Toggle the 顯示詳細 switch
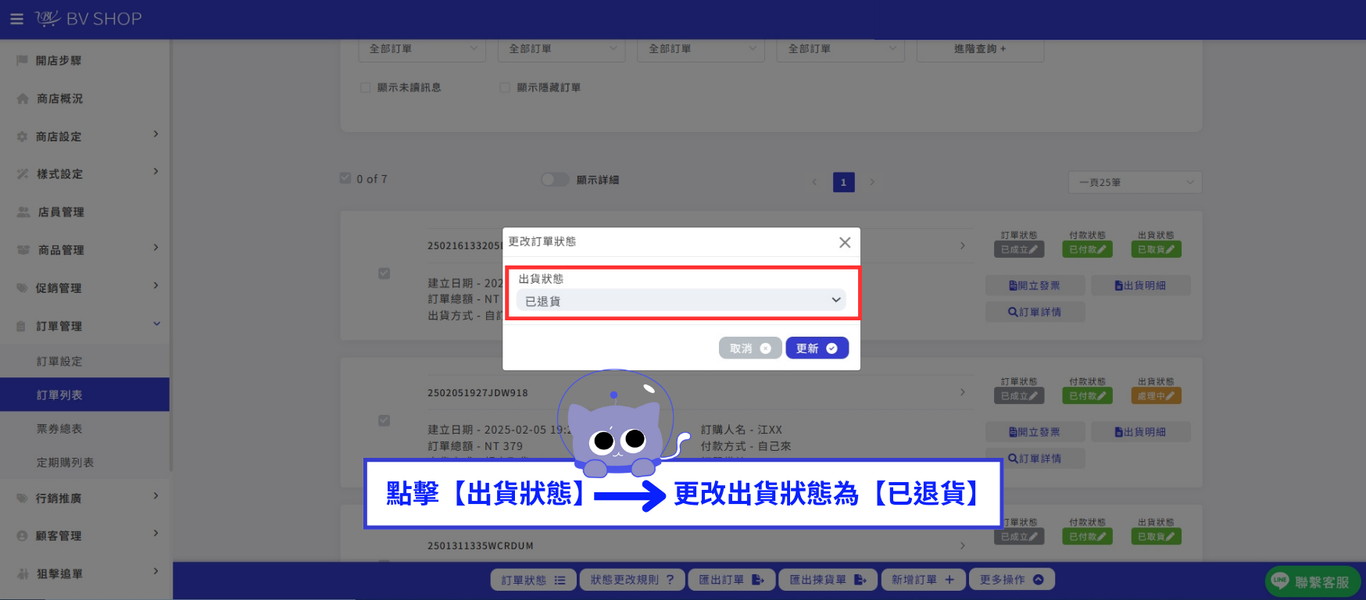Viewport: 1366px width, 600px height. point(555,180)
